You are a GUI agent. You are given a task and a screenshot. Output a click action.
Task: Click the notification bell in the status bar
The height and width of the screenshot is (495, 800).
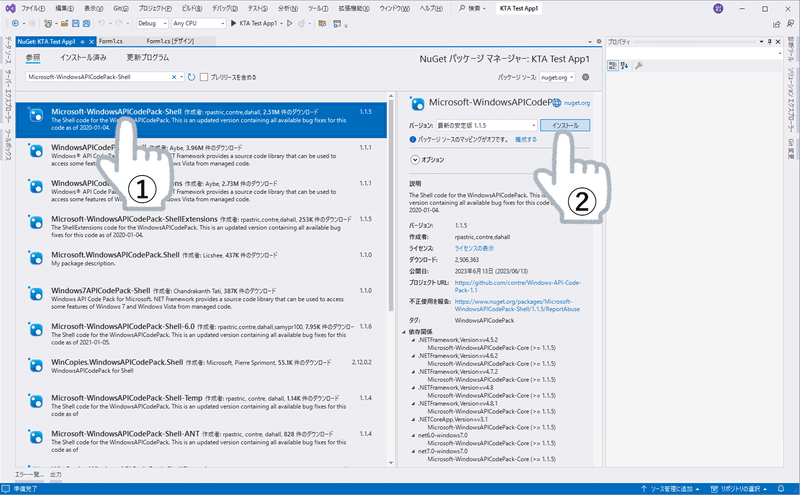(781, 489)
